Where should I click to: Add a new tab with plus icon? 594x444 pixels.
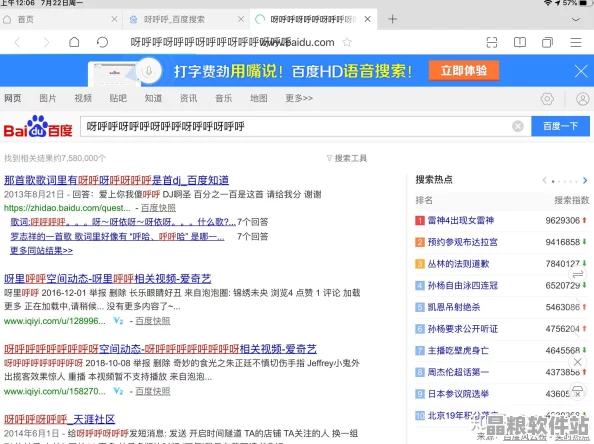point(393,19)
